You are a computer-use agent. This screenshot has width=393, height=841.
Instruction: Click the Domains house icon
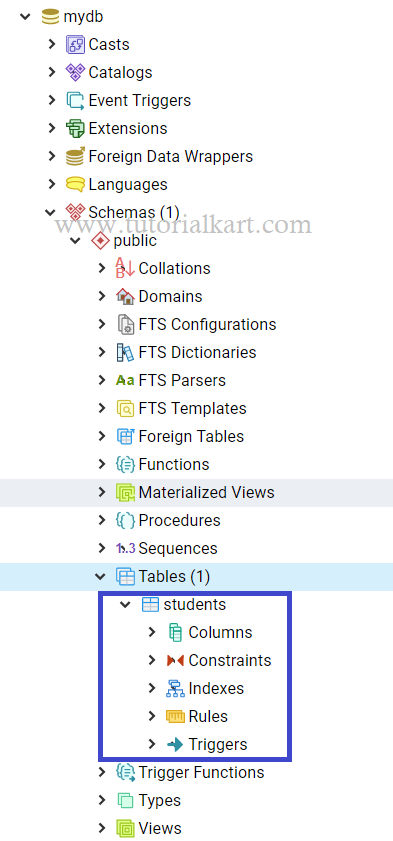click(125, 296)
